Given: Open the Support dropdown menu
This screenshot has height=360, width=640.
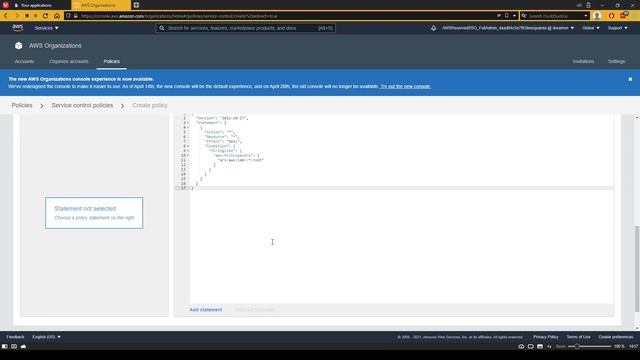Looking at the screenshot, I should point(618,28).
